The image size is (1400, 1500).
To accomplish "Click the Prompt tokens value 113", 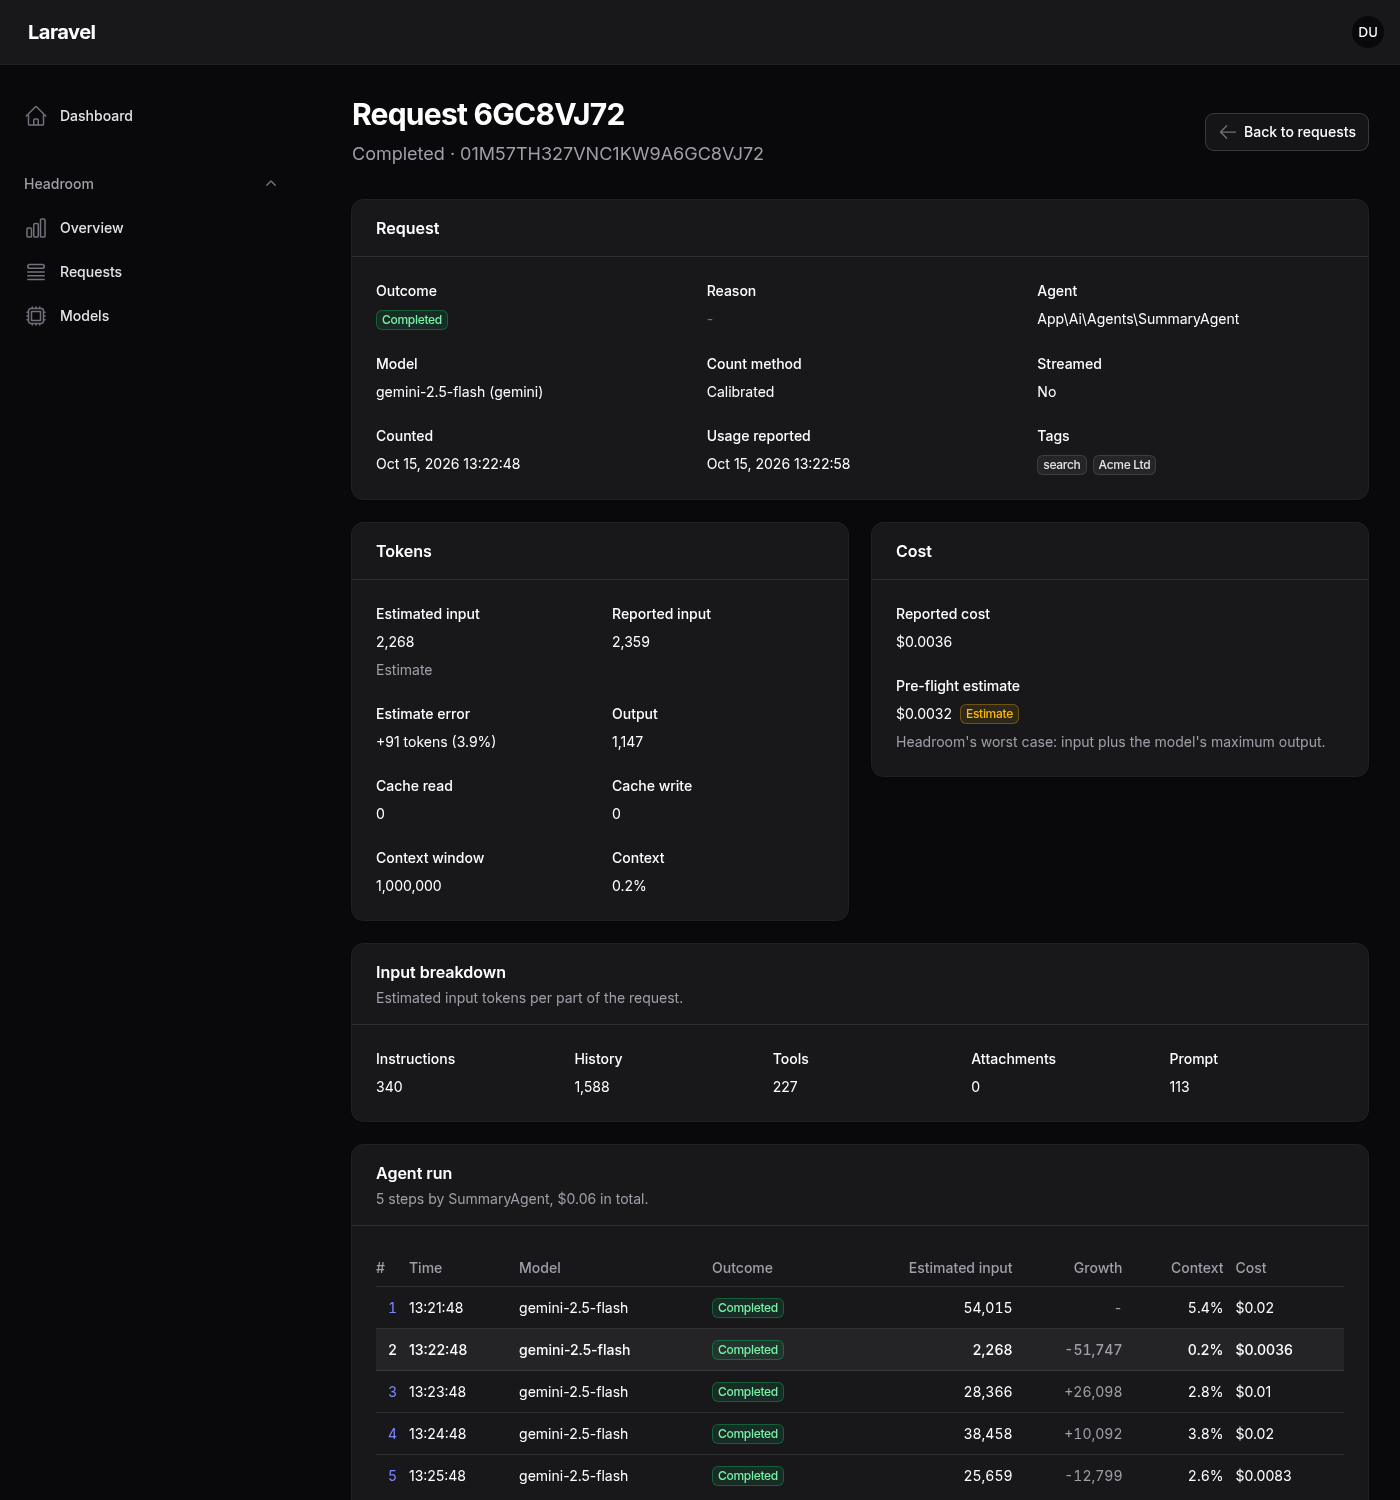I will (x=1179, y=1087).
